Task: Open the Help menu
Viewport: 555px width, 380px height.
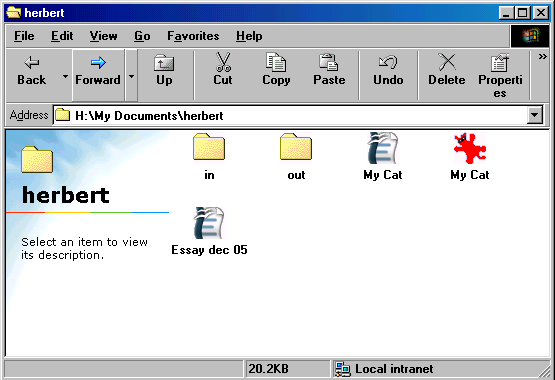Action: click(x=249, y=36)
